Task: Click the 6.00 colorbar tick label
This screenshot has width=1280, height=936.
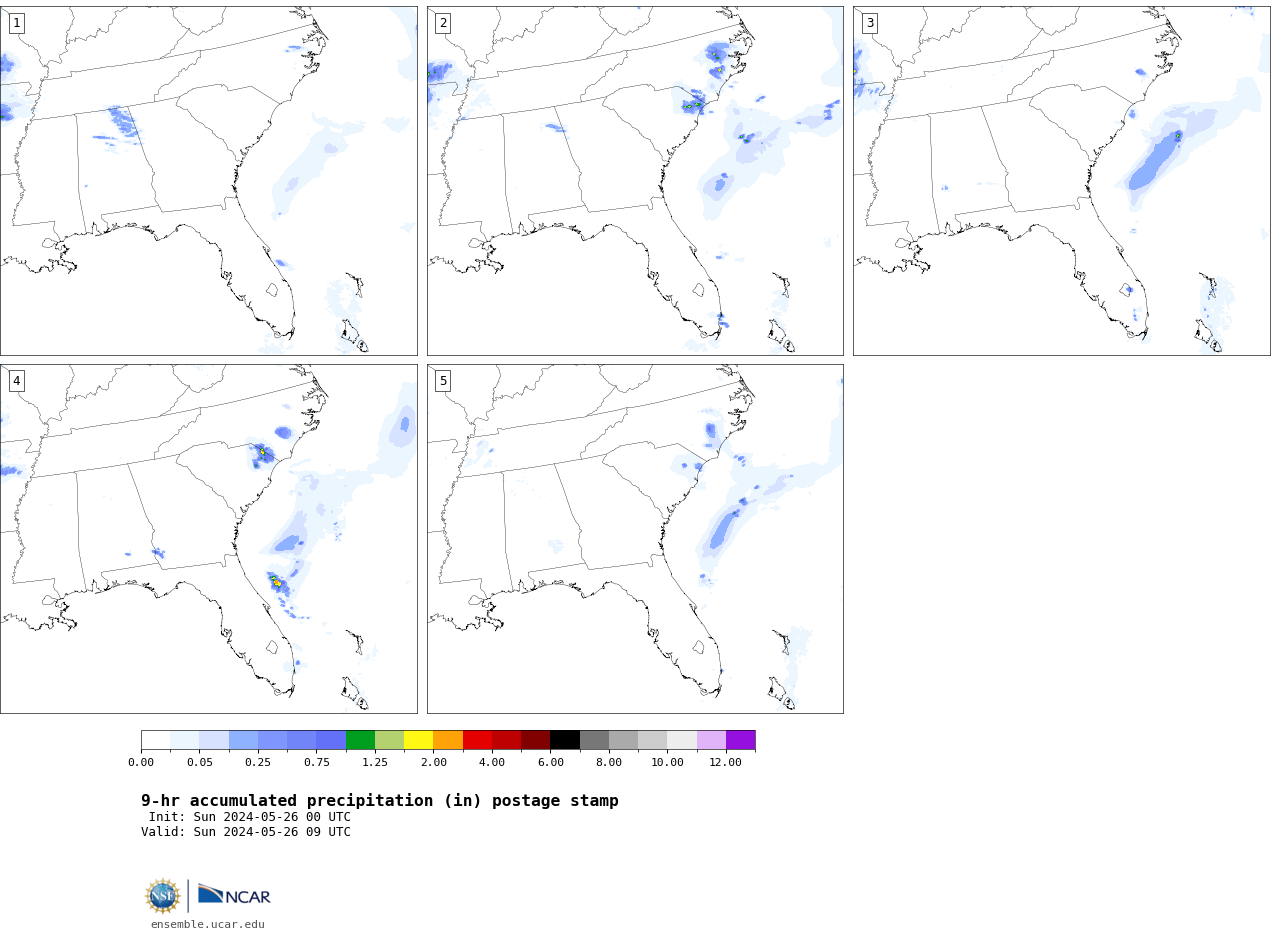Action: 551,762
